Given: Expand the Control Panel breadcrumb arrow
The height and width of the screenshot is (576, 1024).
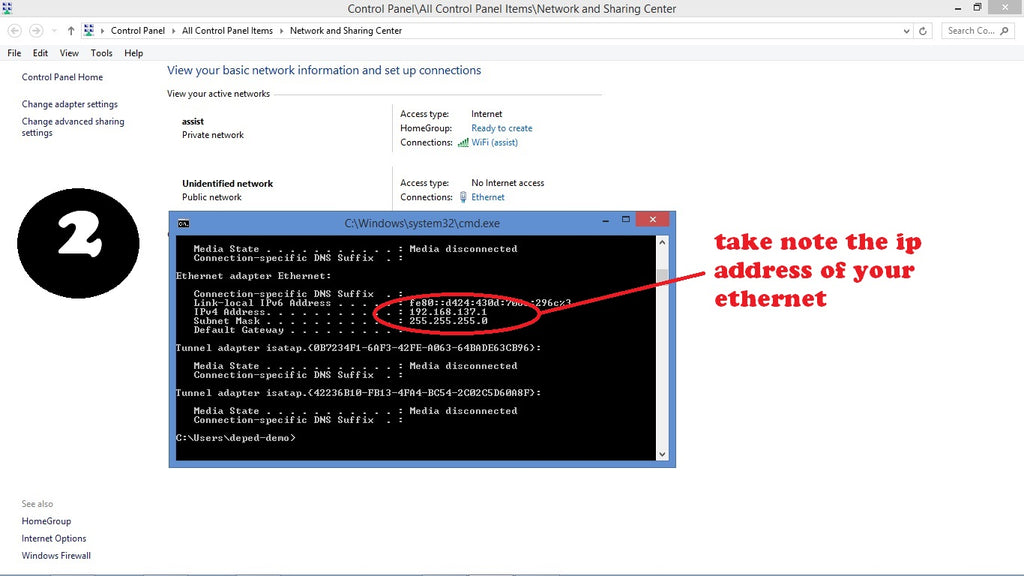Looking at the screenshot, I should tap(176, 31).
